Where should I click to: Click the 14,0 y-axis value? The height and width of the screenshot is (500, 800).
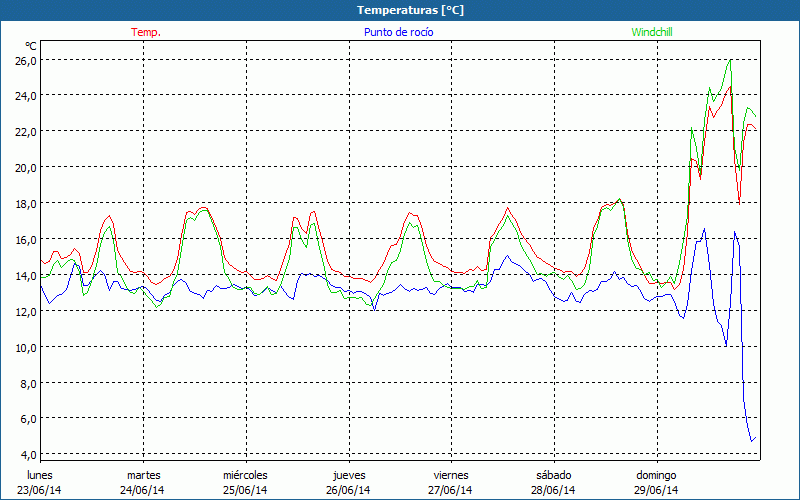click(x=25, y=275)
